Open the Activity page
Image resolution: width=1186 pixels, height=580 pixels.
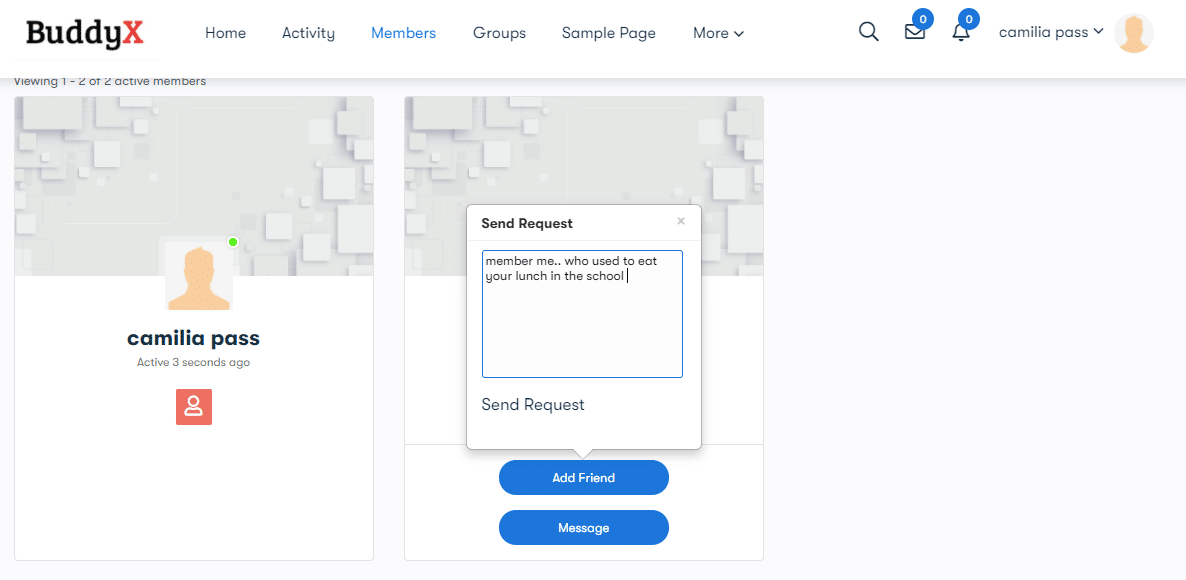[307, 33]
